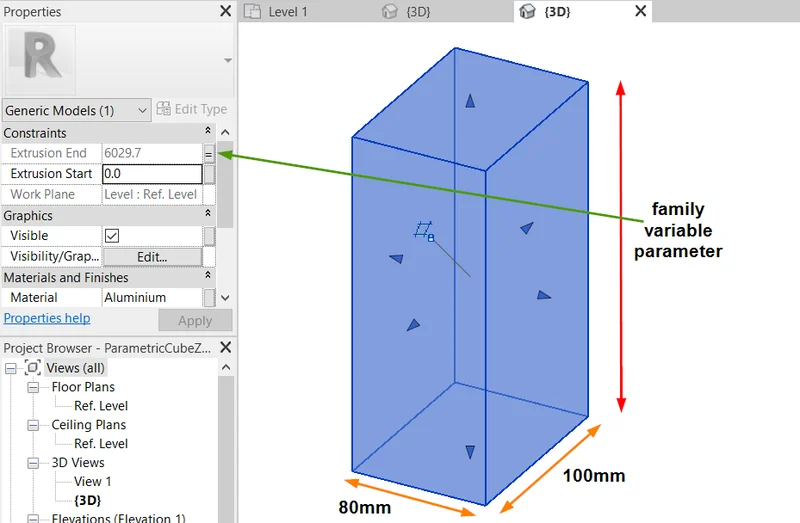Click the top face shape handle arrow
The width and height of the screenshot is (800, 523).
coord(470,101)
